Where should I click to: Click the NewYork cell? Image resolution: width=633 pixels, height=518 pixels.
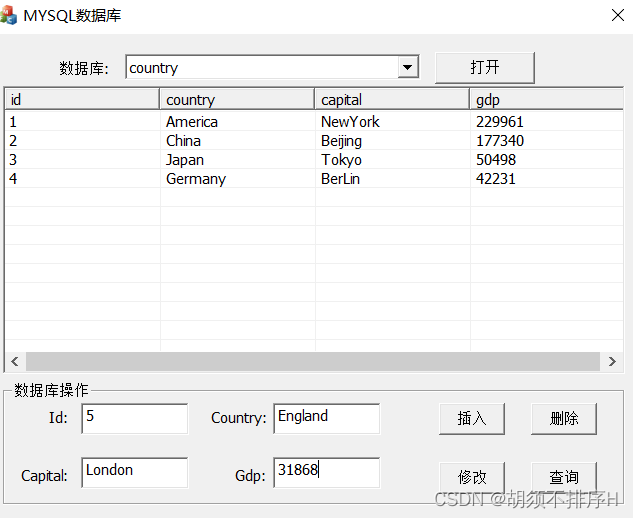pos(350,122)
